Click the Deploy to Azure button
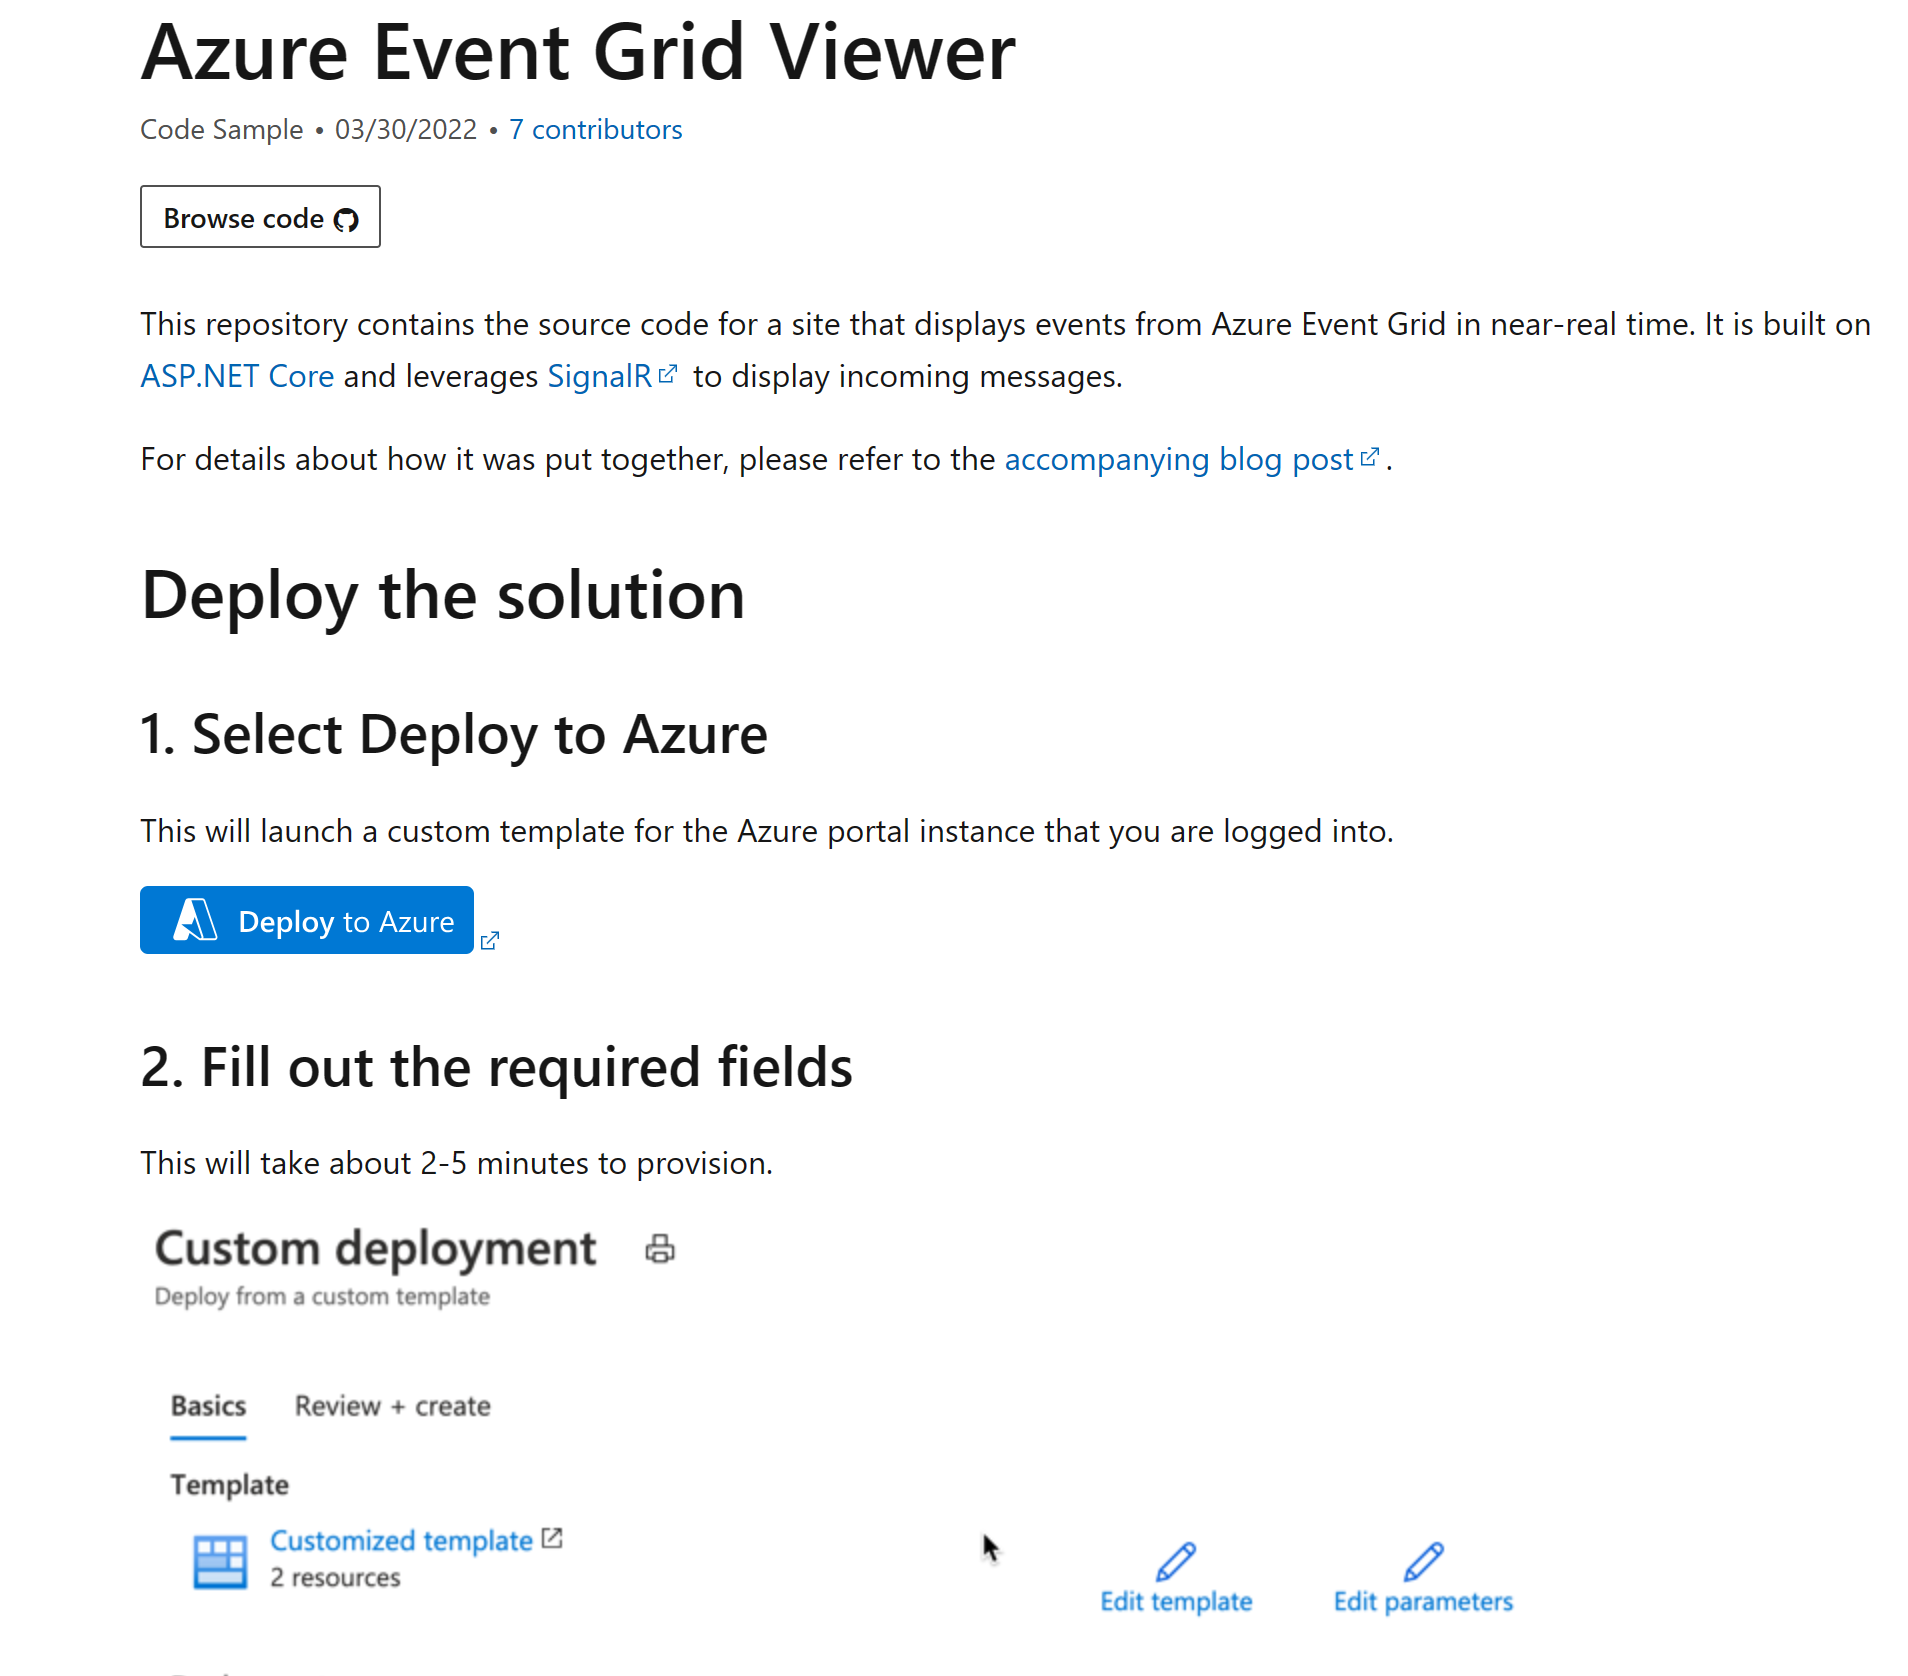 tap(307, 920)
